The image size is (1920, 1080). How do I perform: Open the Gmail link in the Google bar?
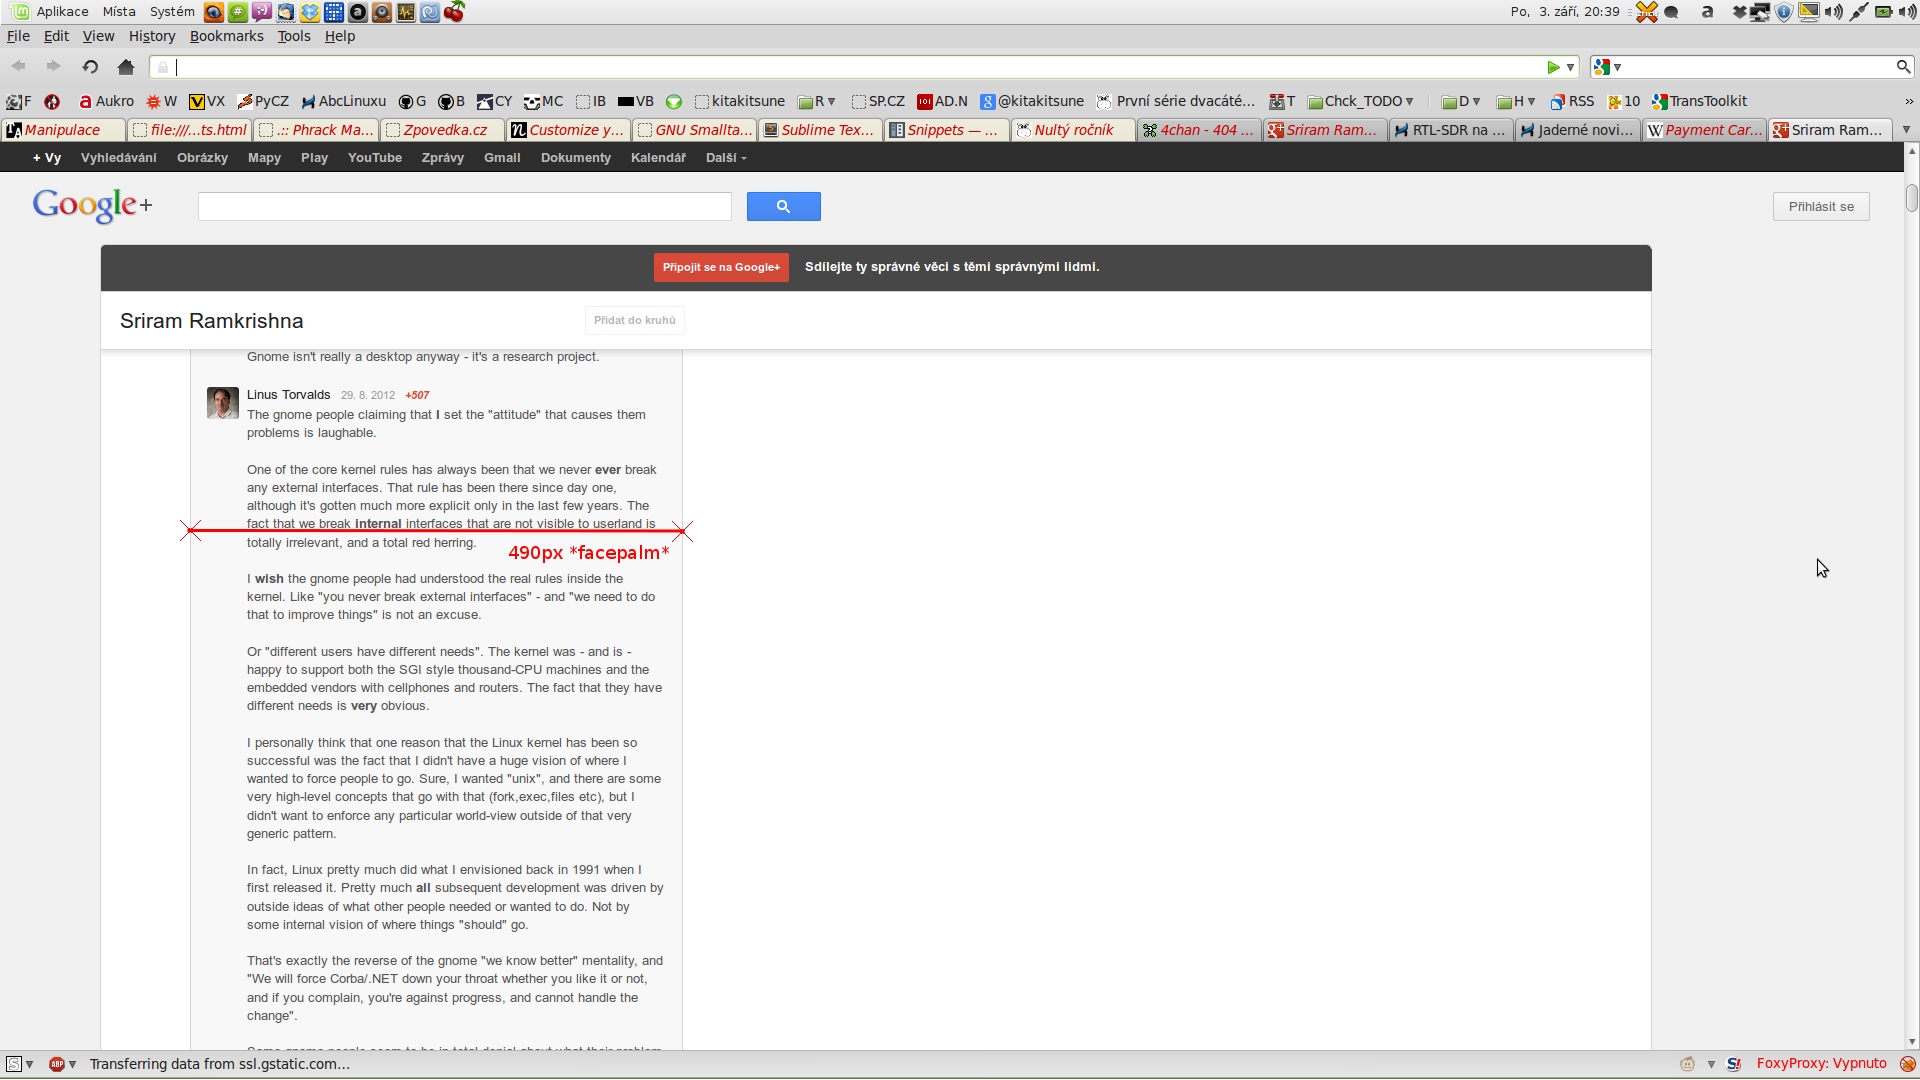[x=502, y=158]
